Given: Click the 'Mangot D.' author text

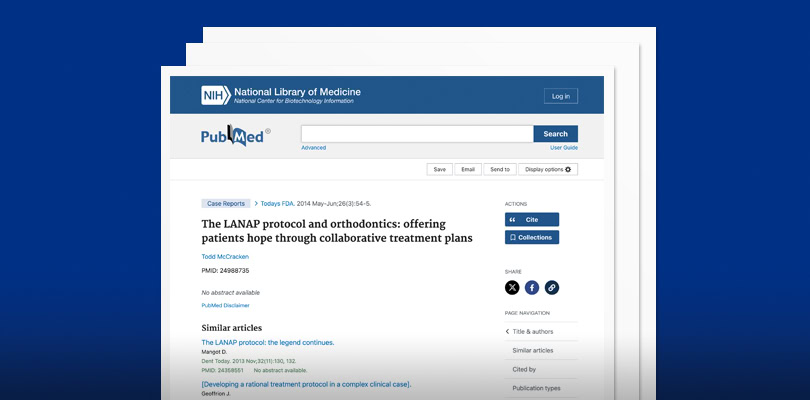Looking at the screenshot, I should click(x=214, y=352).
